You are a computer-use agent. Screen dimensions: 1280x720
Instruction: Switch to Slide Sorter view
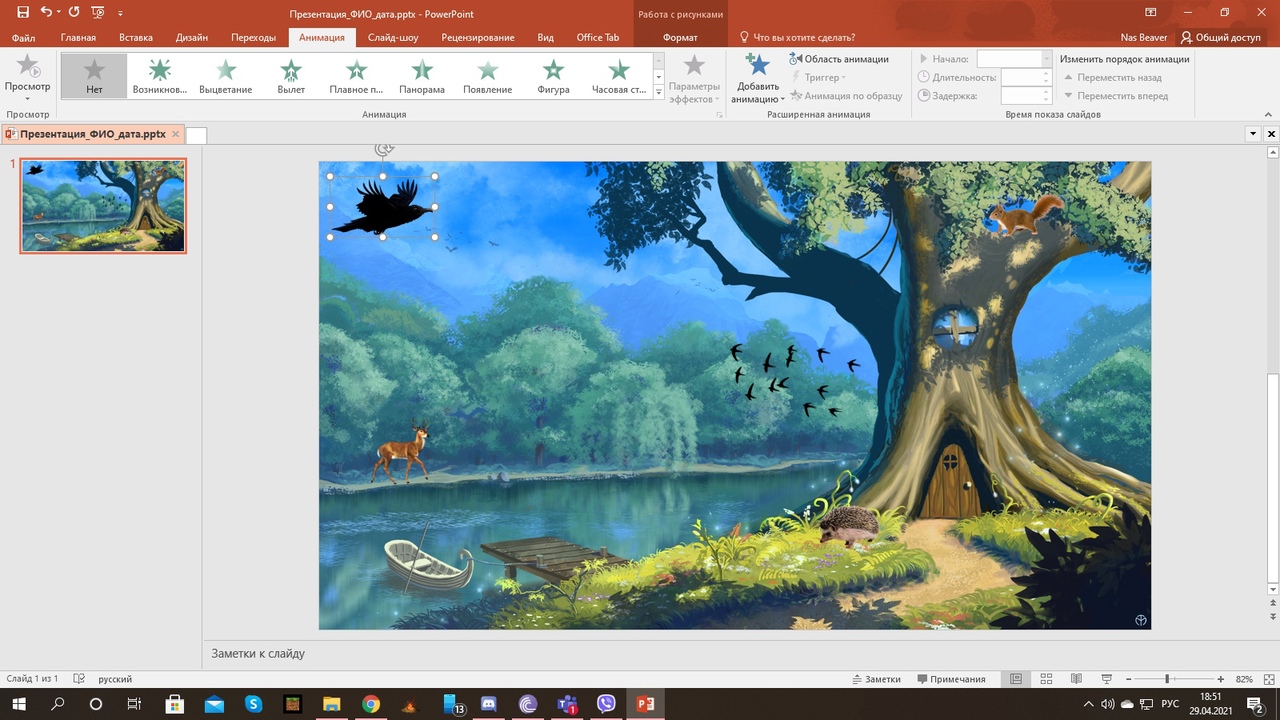pyautogui.click(x=1047, y=679)
